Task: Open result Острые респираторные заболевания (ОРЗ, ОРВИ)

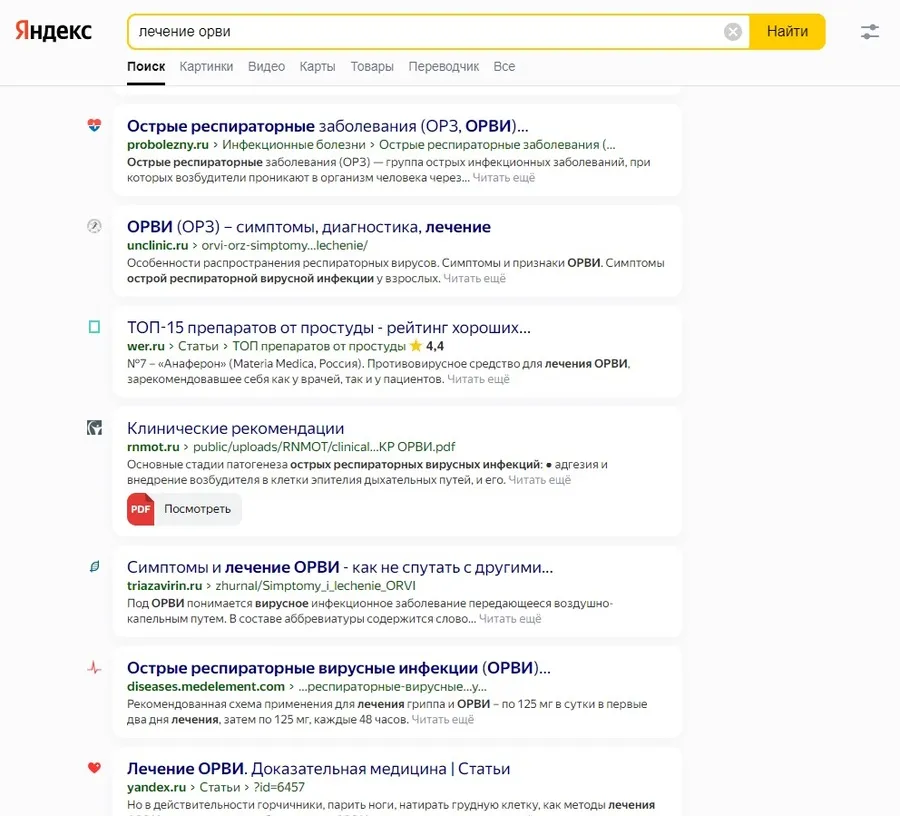Action: 328,126
